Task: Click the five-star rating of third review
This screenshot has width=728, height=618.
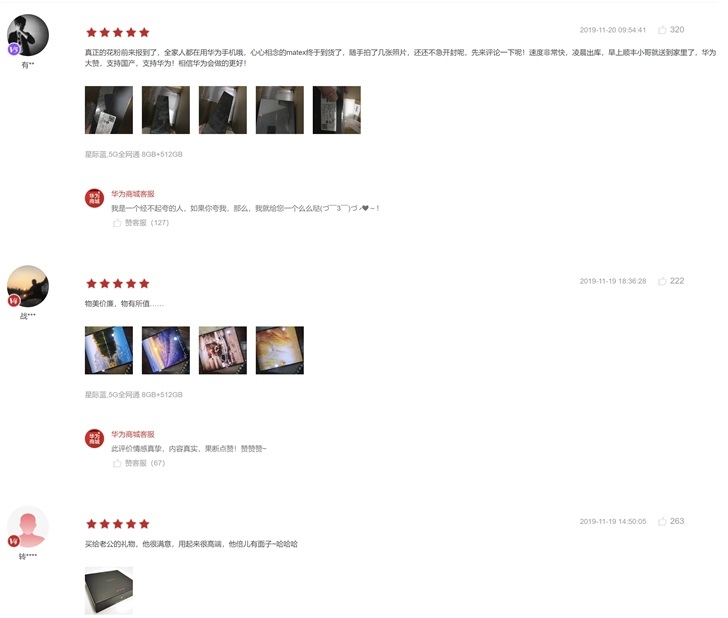Action: point(118,525)
